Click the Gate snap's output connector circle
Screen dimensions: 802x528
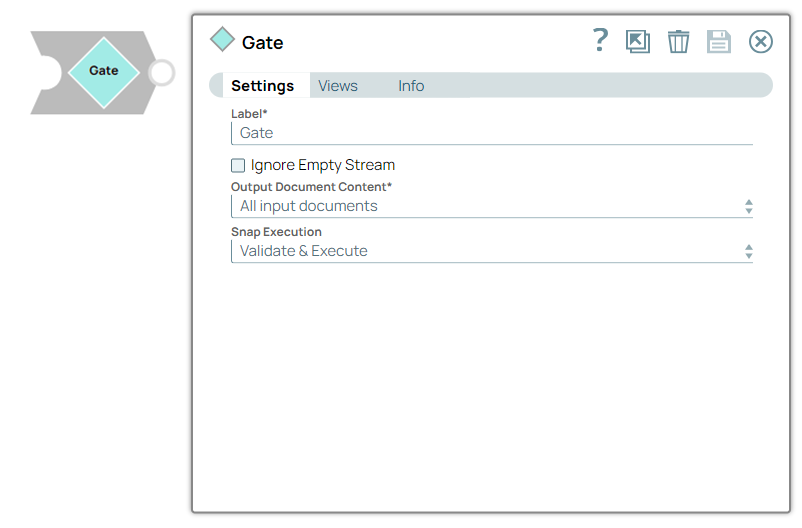pyautogui.click(x=161, y=73)
